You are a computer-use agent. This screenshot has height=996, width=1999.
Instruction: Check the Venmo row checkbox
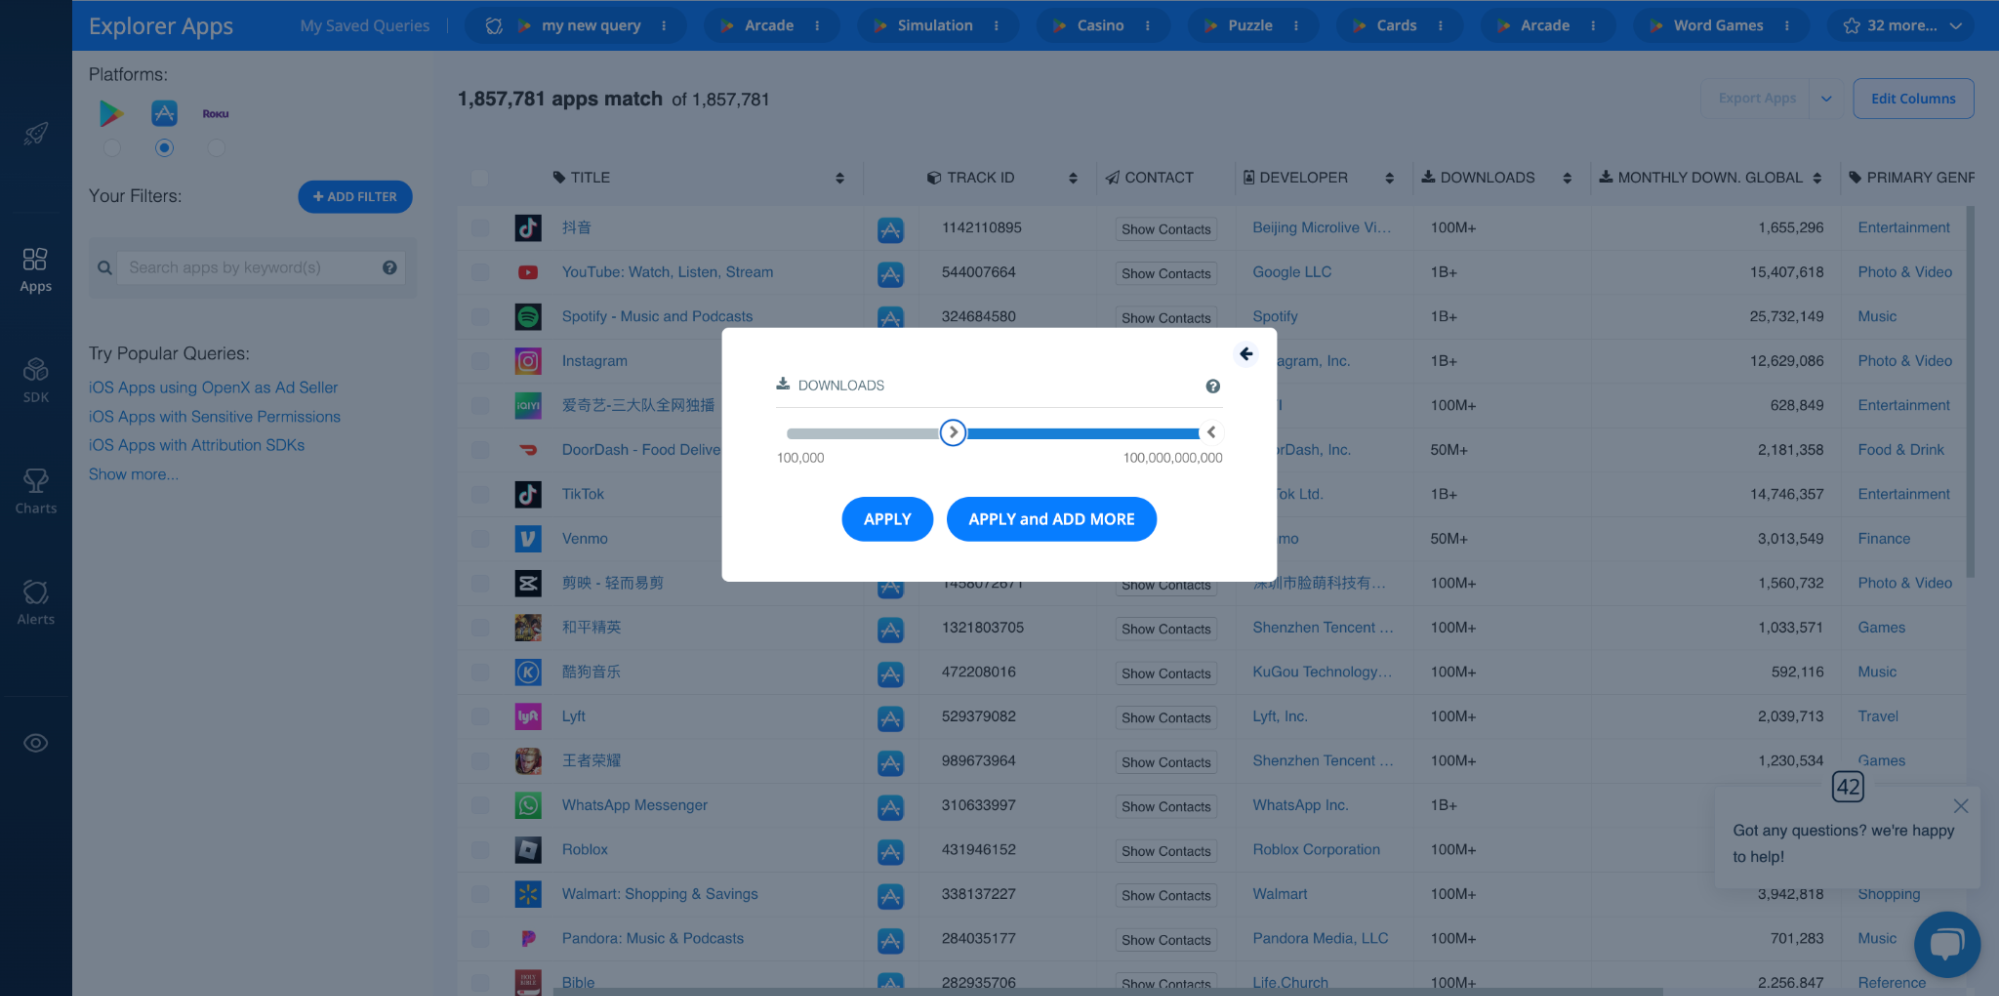click(x=480, y=539)
